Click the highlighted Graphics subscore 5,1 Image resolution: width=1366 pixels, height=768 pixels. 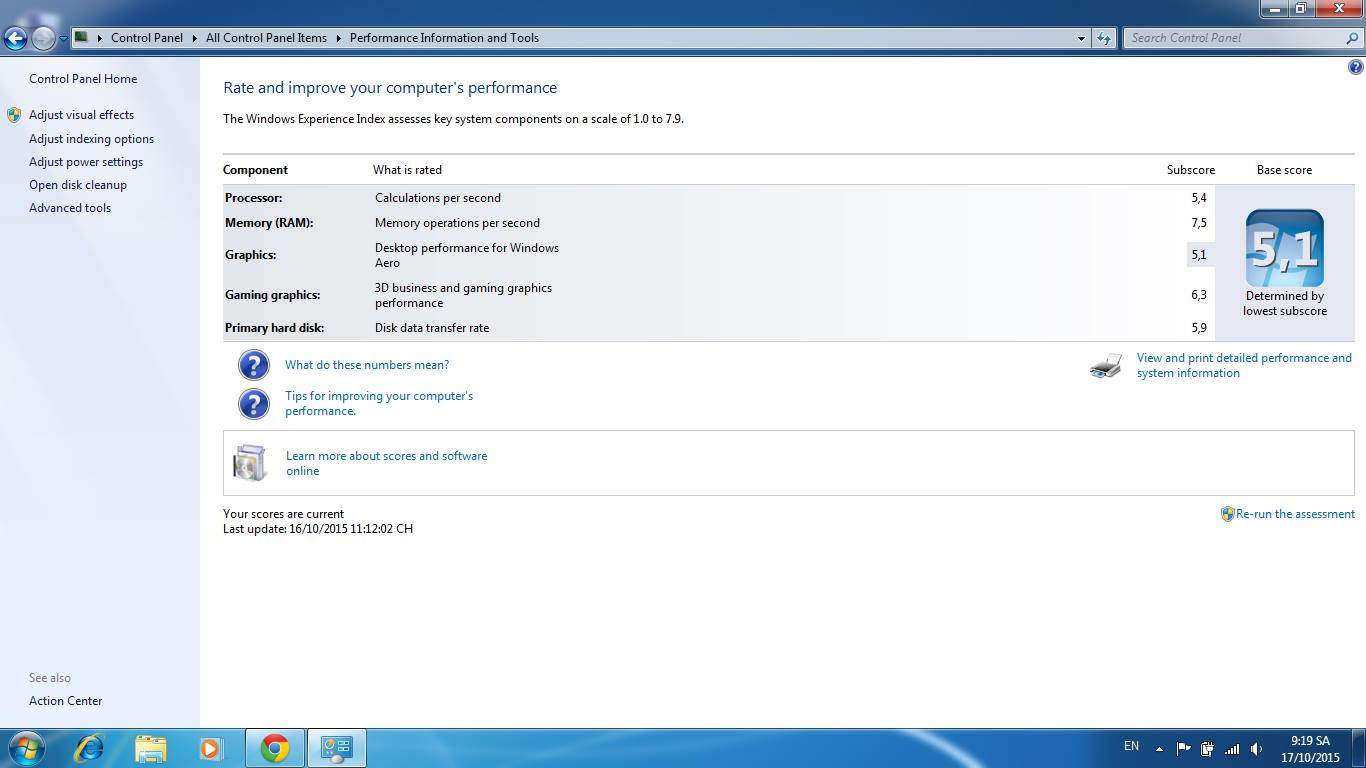(1199, 255)
